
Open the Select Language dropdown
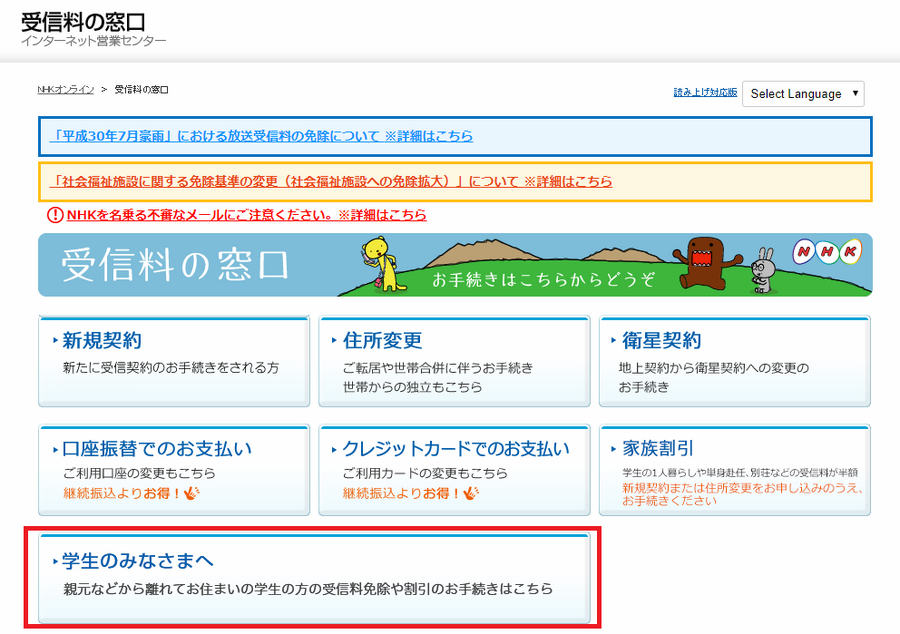click(800, 93)
